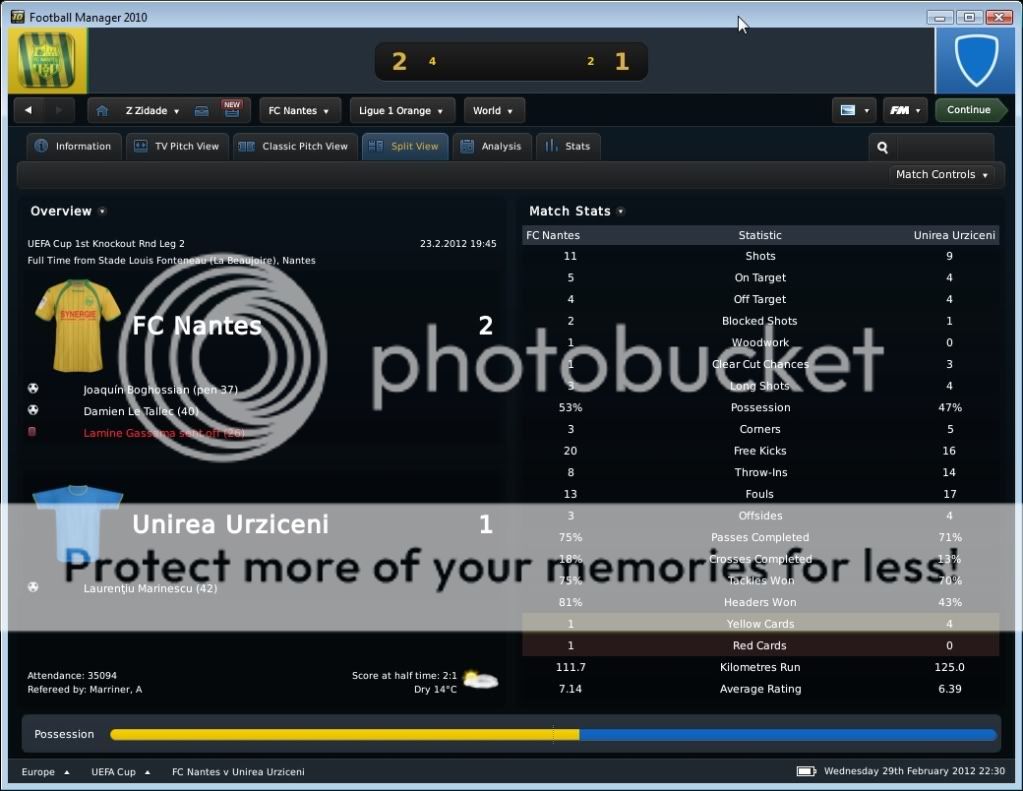The width and height of the screenshot is (1023, 791).
Task: Expand the World menu
Action: coord(493,111)
